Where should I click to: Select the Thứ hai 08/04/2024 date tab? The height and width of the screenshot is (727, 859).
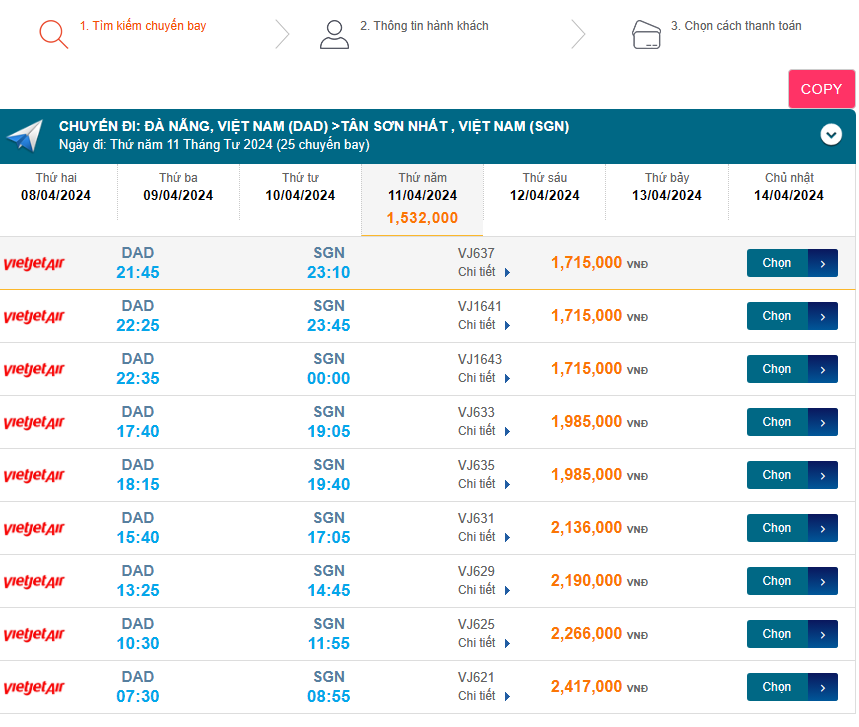coord(56,187)
